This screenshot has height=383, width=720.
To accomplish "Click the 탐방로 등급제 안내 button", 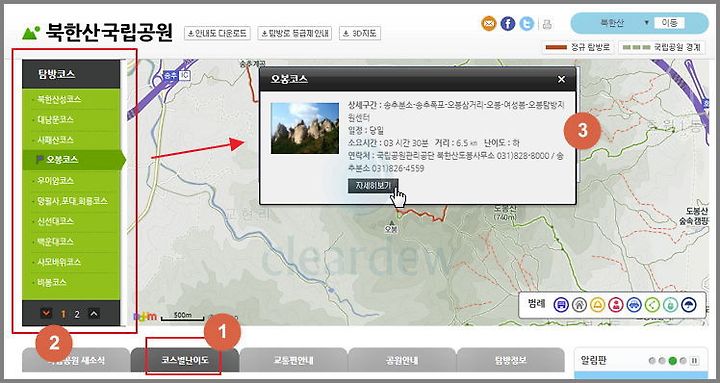I will coord(294,34).
